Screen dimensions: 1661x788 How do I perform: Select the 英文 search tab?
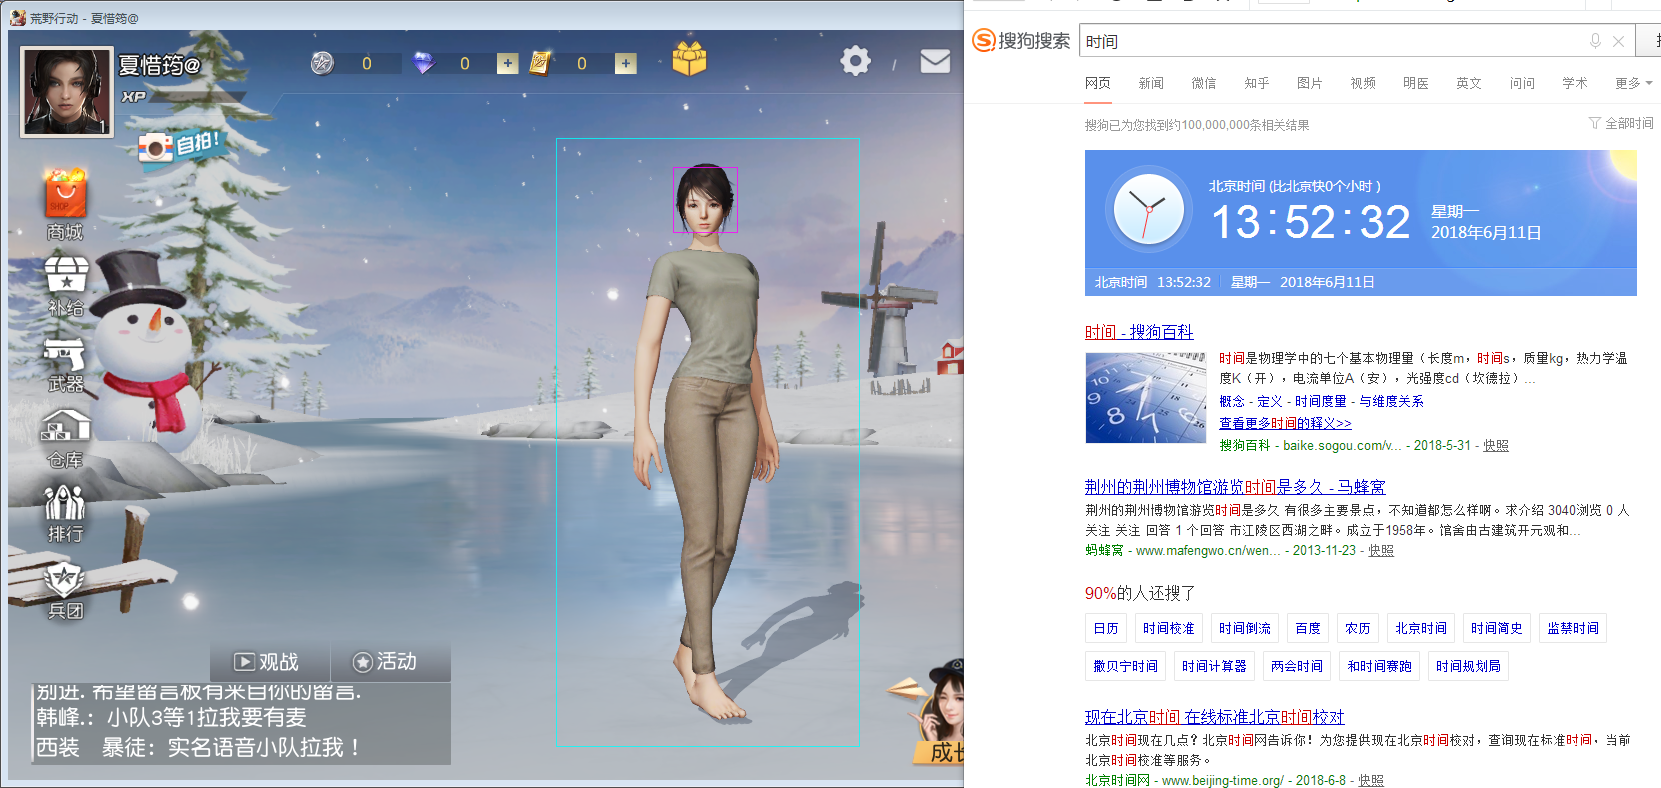tap(1469, 83)
